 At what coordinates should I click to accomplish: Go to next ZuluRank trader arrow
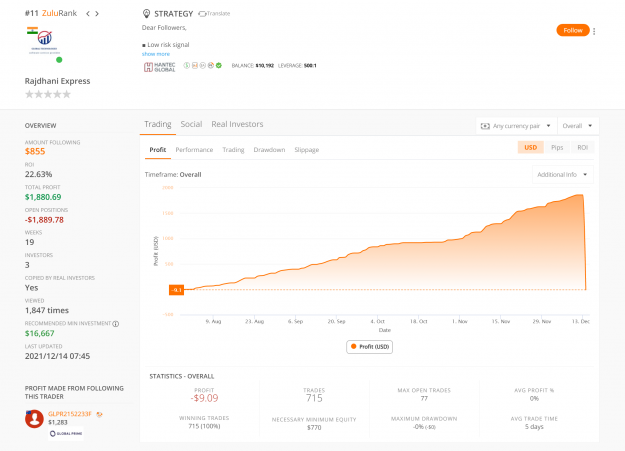[x=97, y=14]
